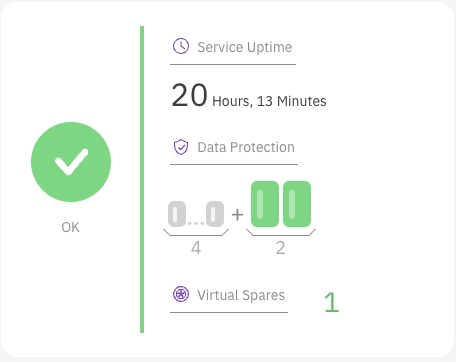456x362 pixels.
Task: Select the Virtual Spares heading
Action: click(x=241, y=295)
